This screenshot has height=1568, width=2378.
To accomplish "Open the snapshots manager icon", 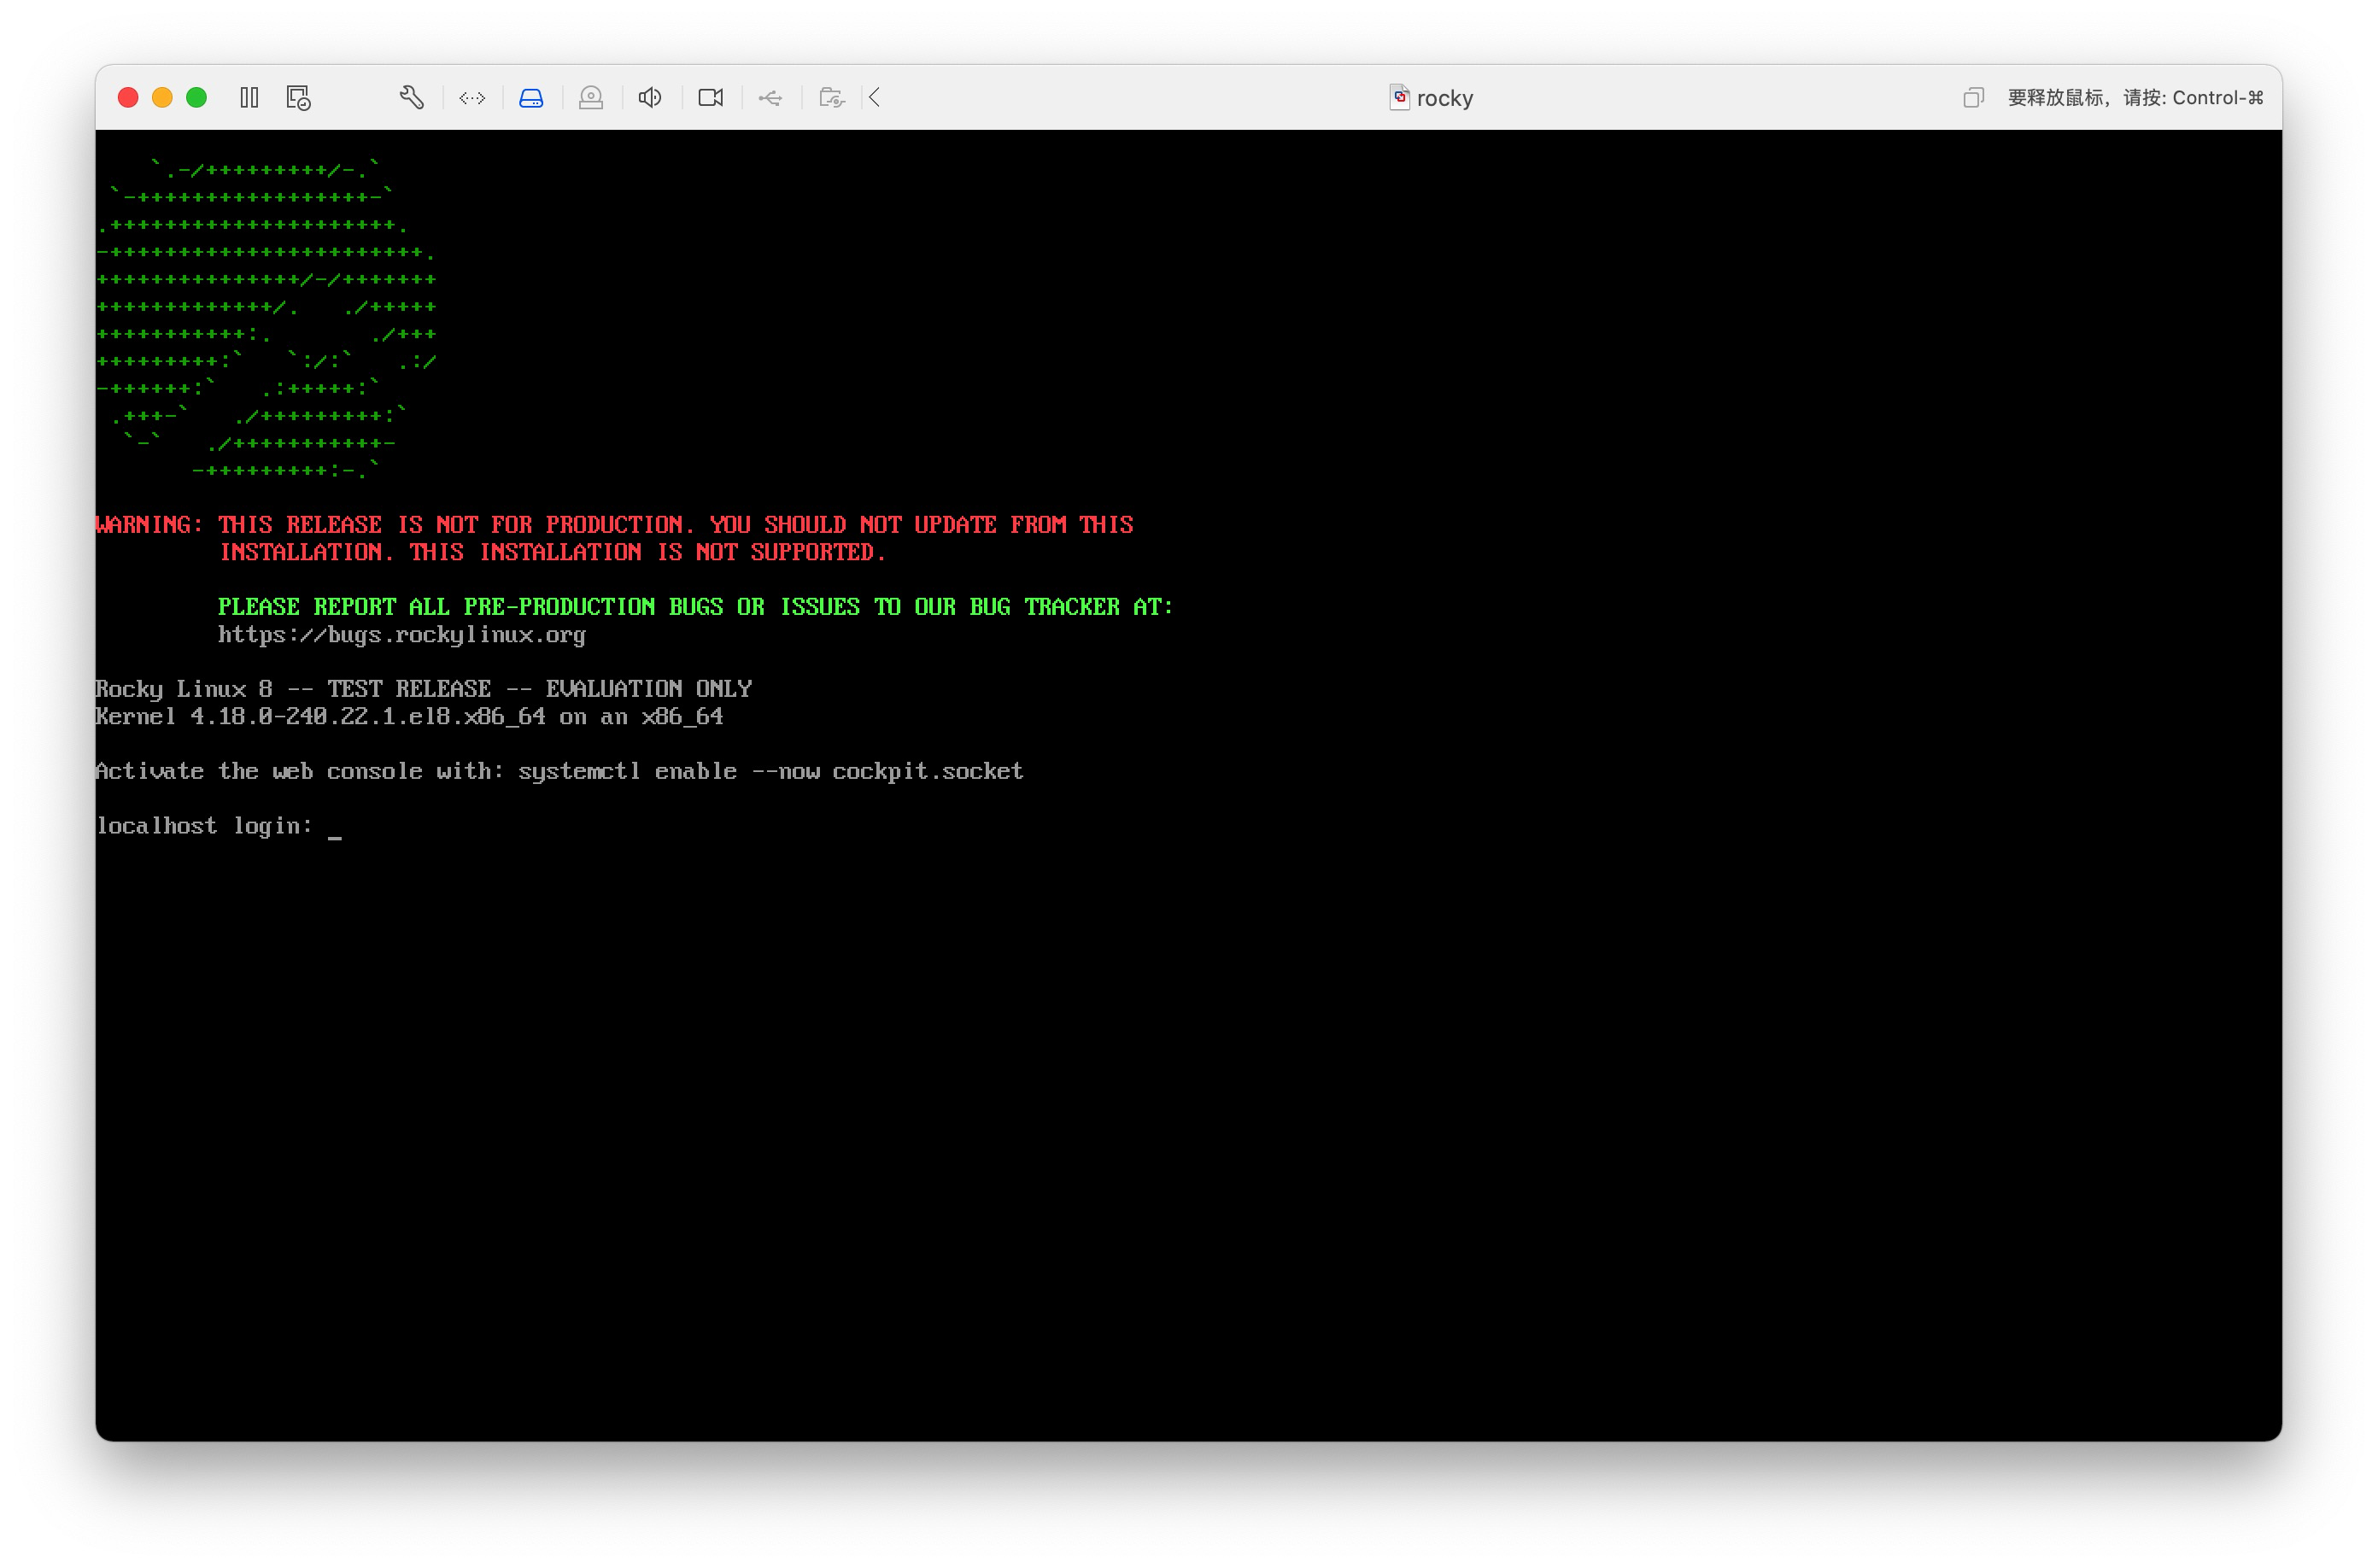I will click(298, 97).
